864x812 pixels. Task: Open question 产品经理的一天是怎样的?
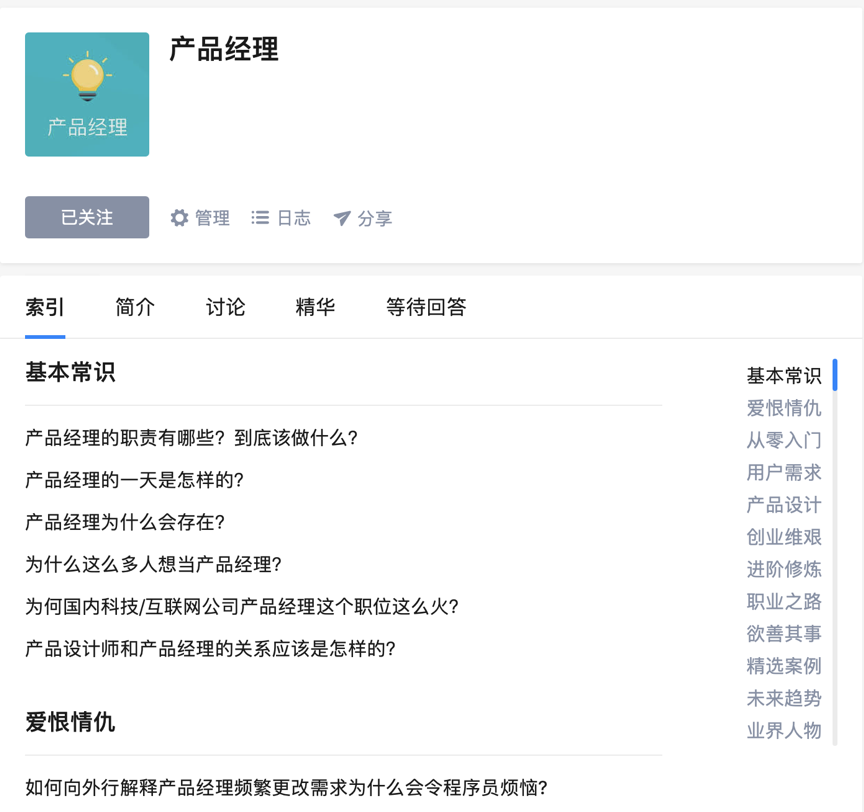point(134,480)
